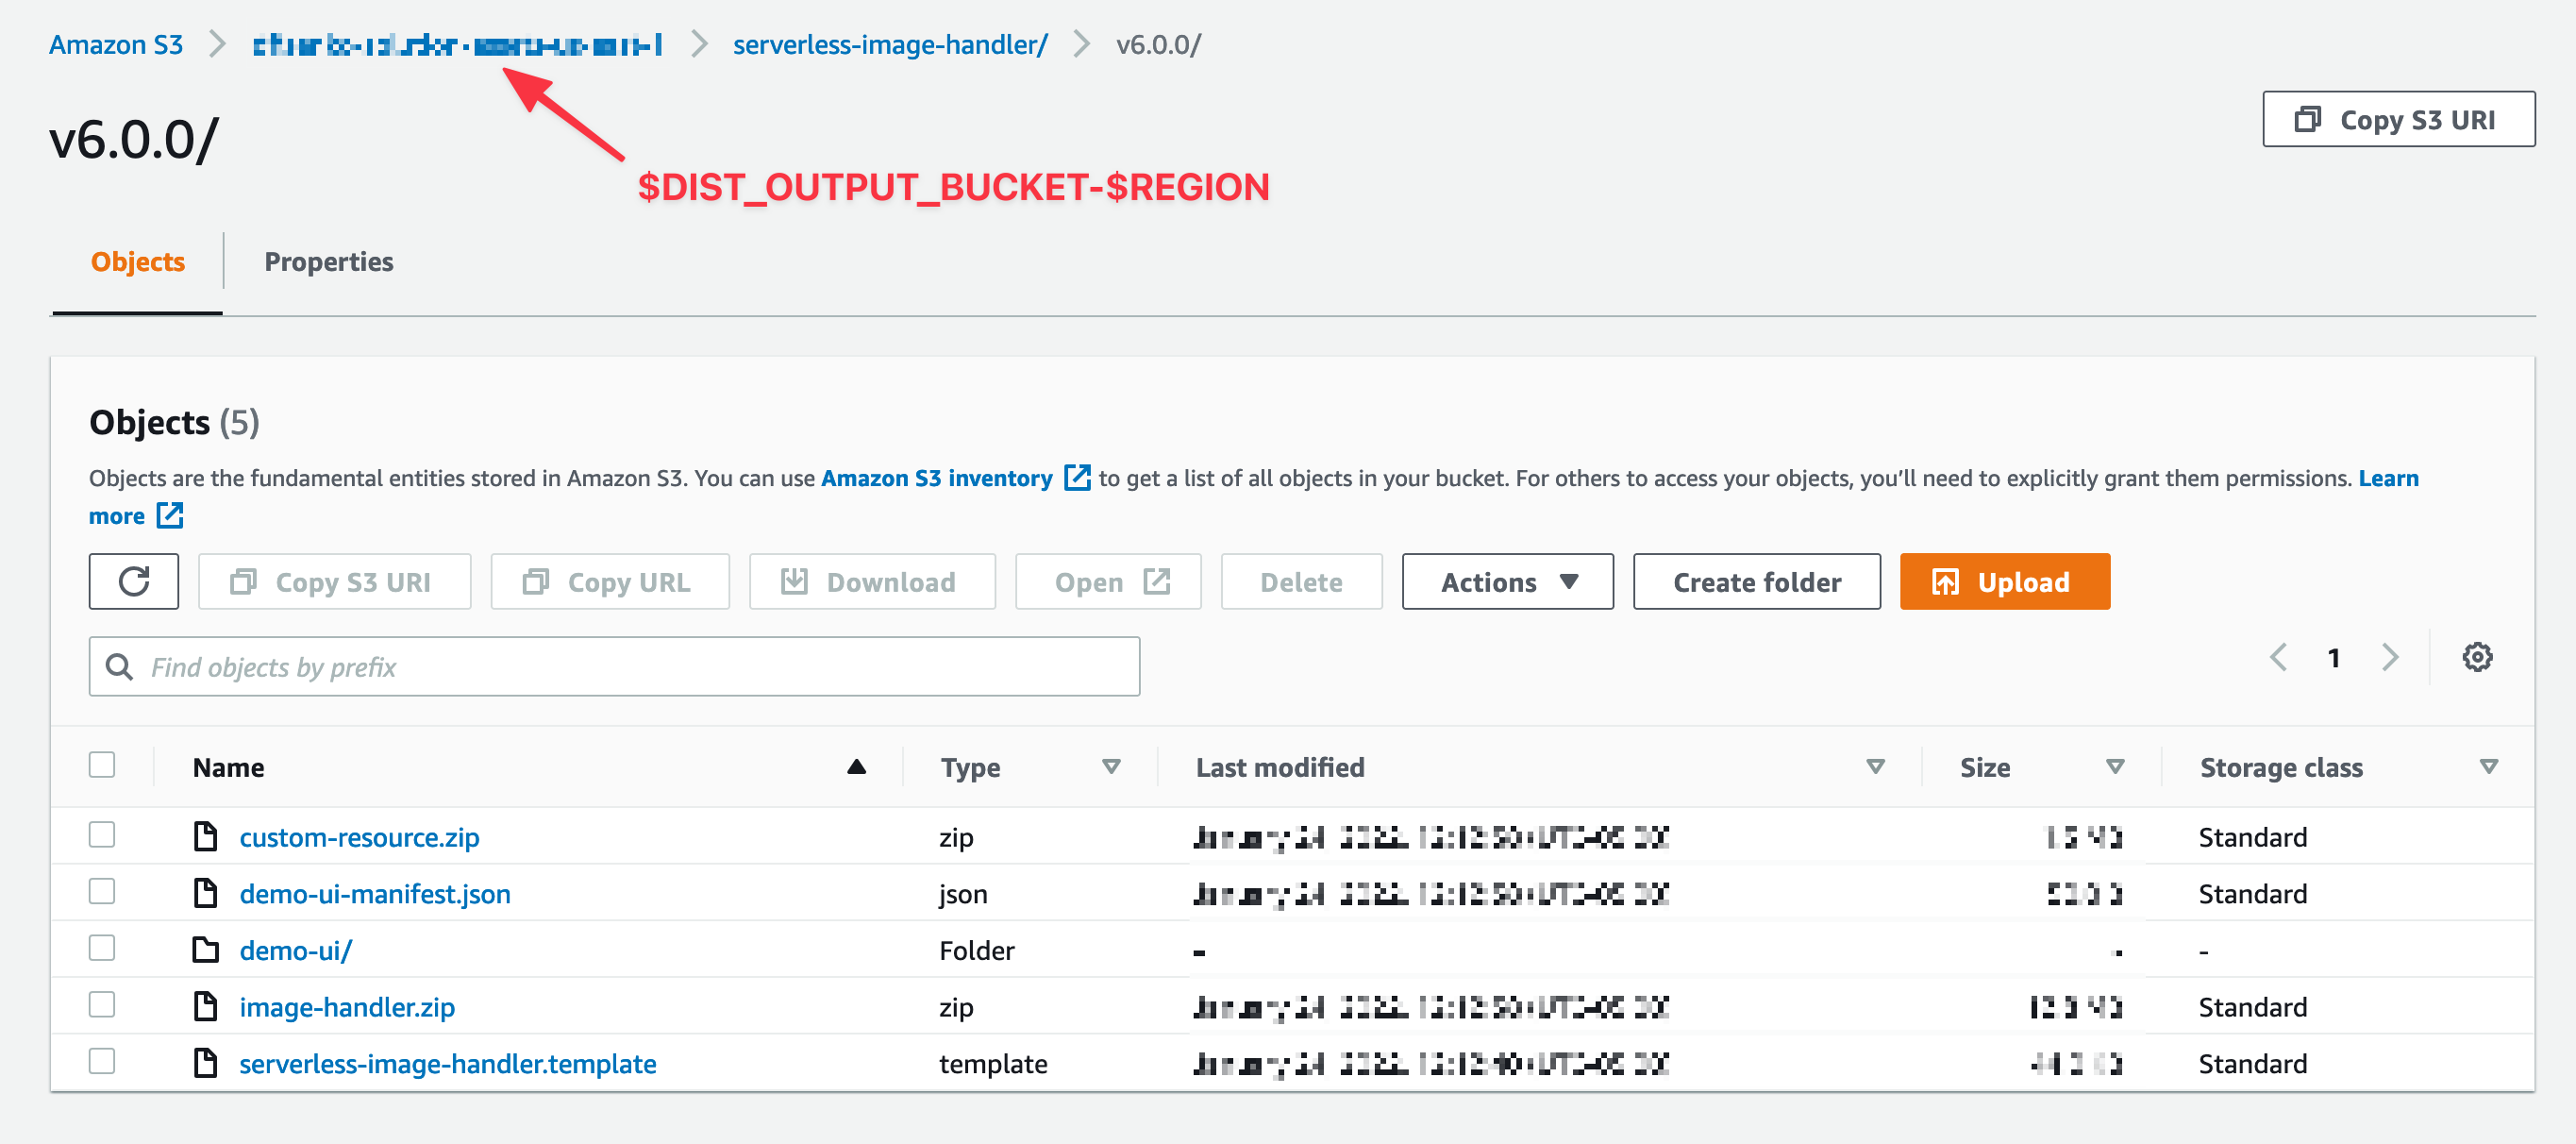Click the file icon beside custom-resource.zip
The height and width of the screenshot is (1144, 2576).
click(x=205, y=837)
